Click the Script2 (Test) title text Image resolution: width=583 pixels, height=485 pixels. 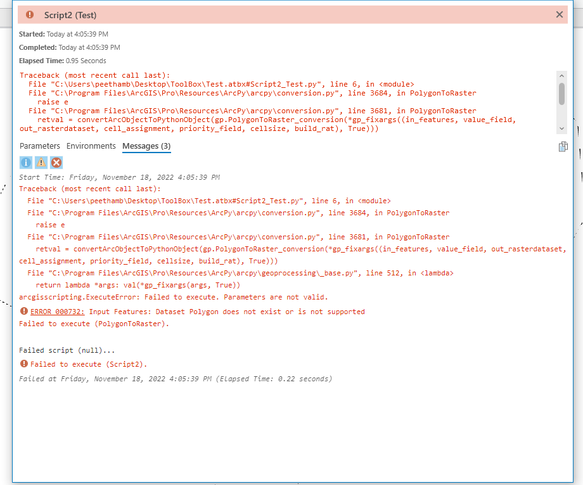70,15
